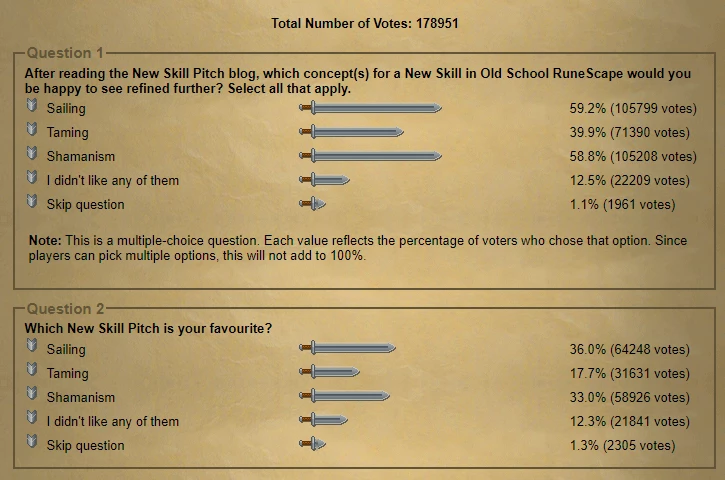Viewport: 725px width, 480px height.
Task: Click the shield icon beside Shamanism in Question 2
Action: point(32,394)
